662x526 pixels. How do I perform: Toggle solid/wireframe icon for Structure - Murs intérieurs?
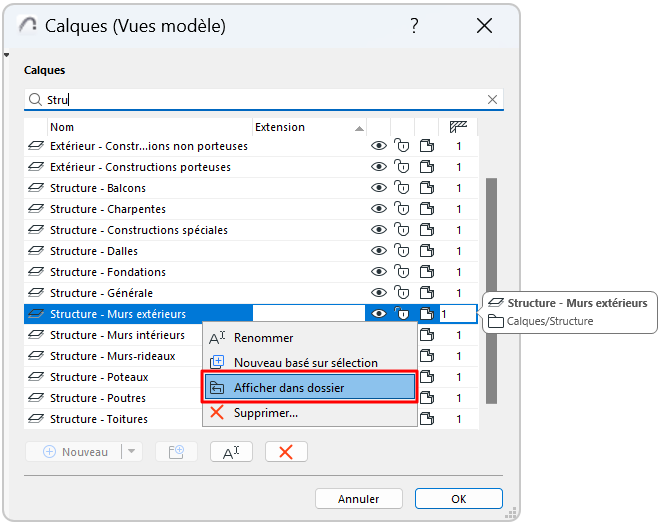[427, 334]
